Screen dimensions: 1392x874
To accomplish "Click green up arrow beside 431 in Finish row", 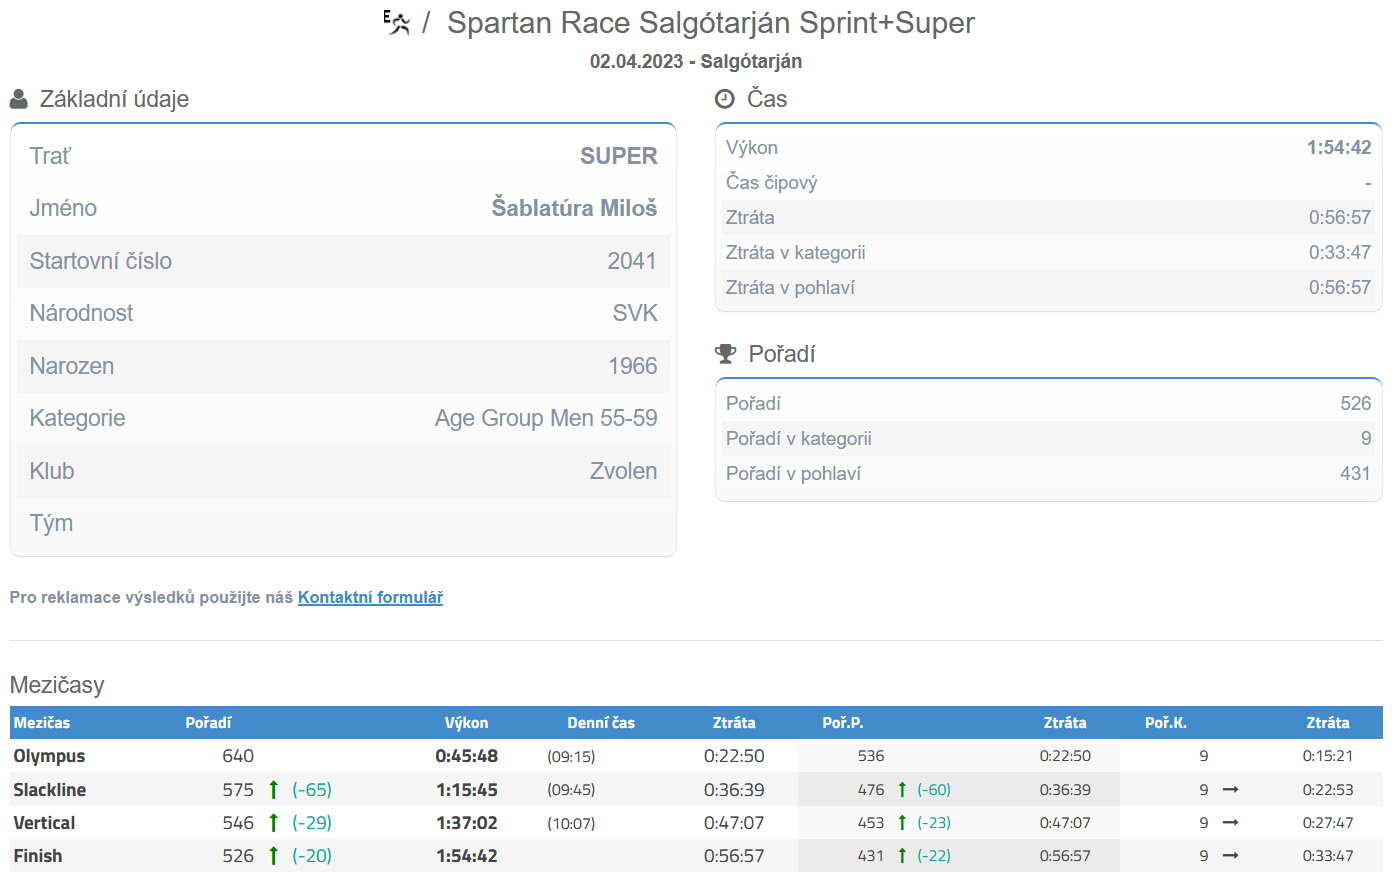I will [902, 855].
